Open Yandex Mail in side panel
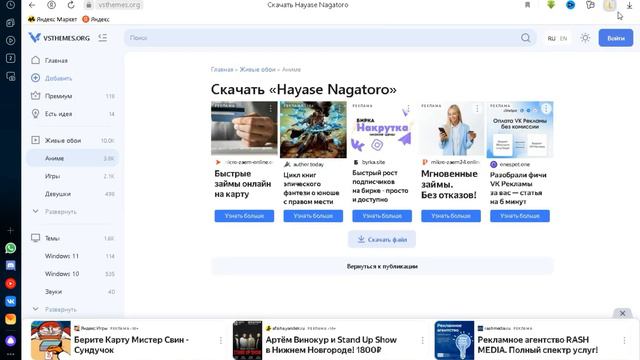 (11, 319)
